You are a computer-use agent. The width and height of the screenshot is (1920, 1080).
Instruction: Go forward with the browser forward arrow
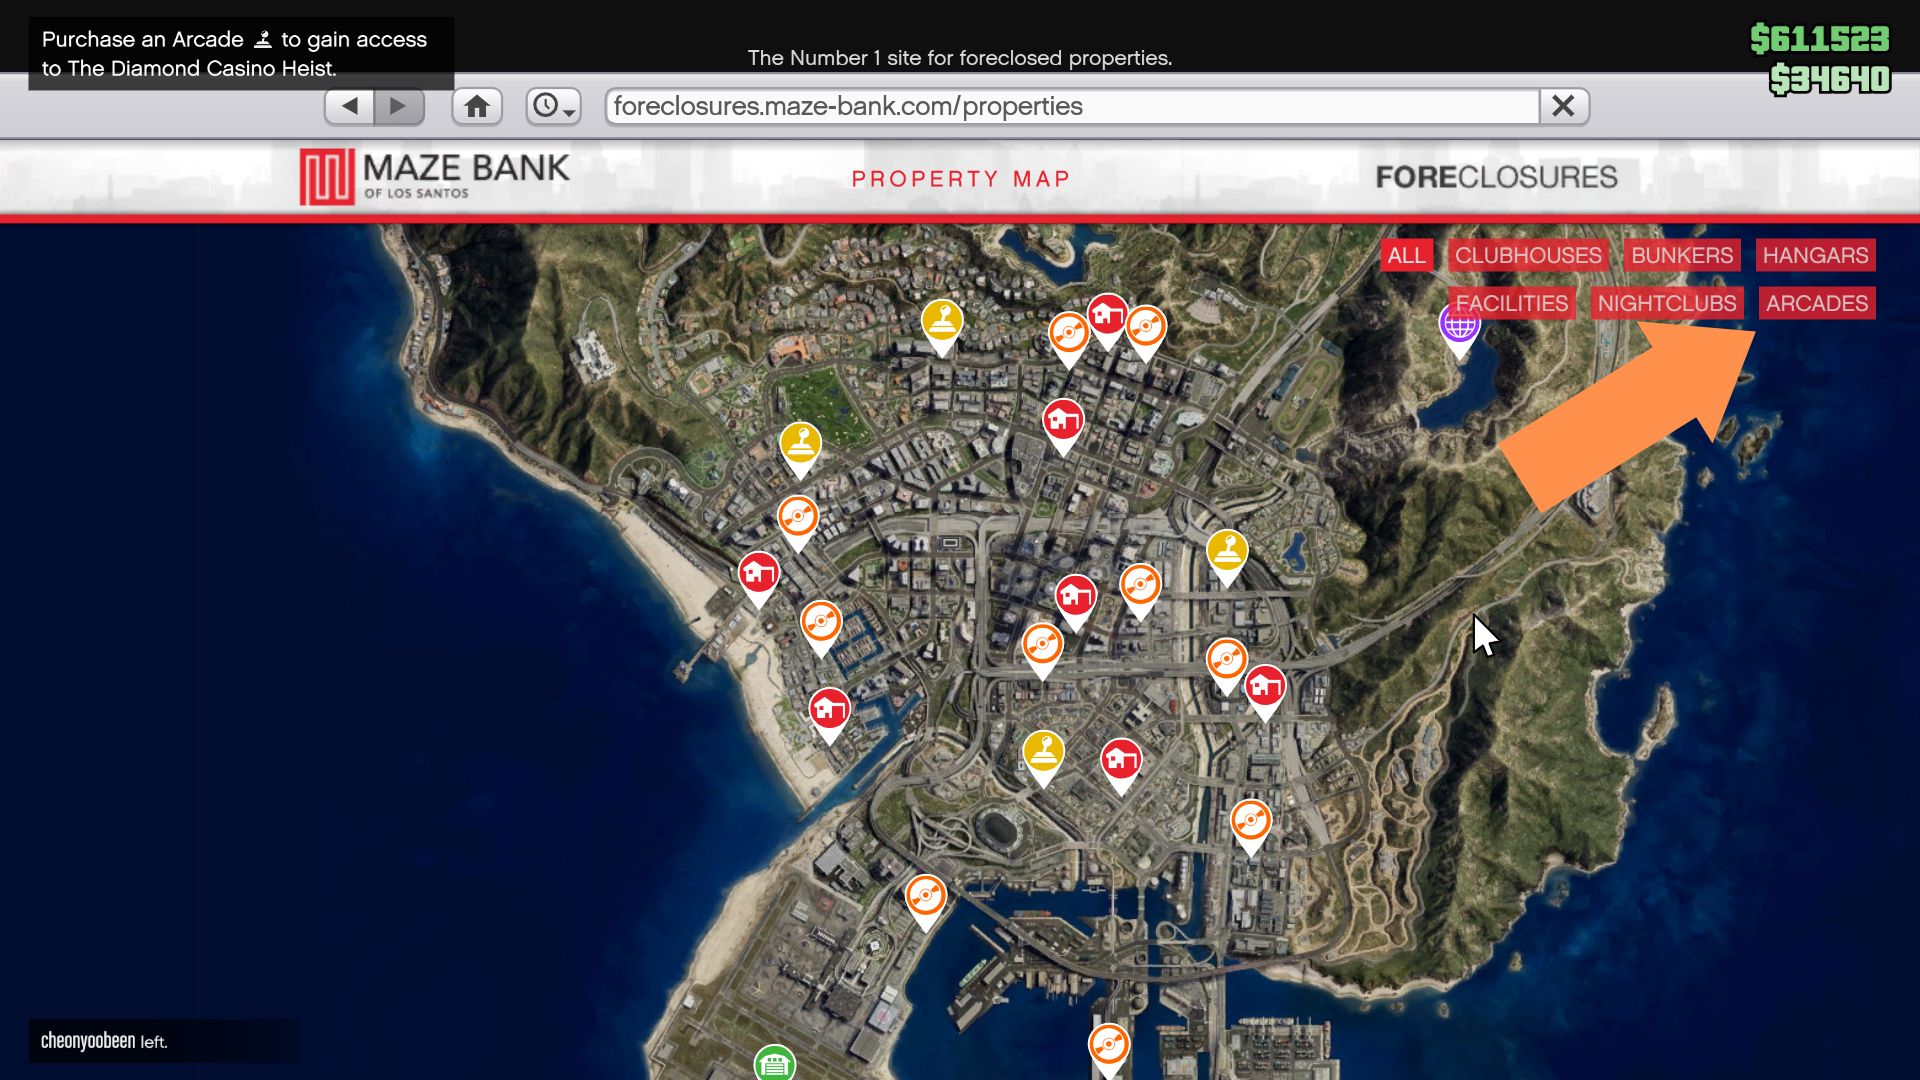pyautogui.click(x=398, y=106)
